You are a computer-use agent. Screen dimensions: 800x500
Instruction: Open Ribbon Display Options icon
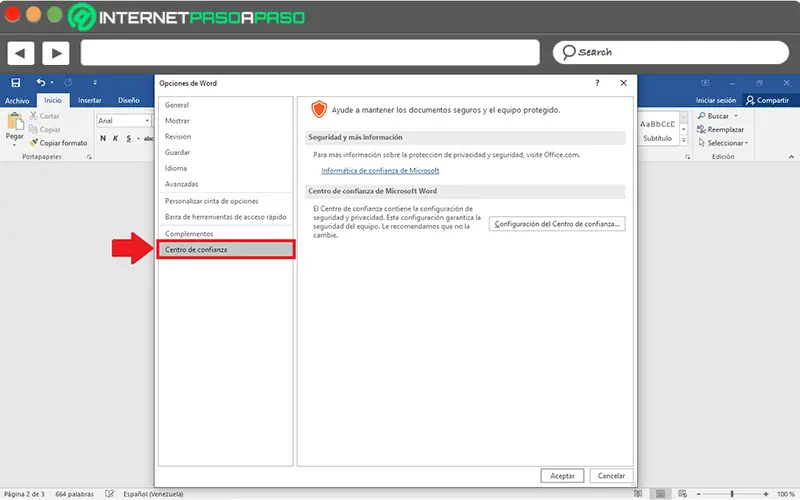706,83
